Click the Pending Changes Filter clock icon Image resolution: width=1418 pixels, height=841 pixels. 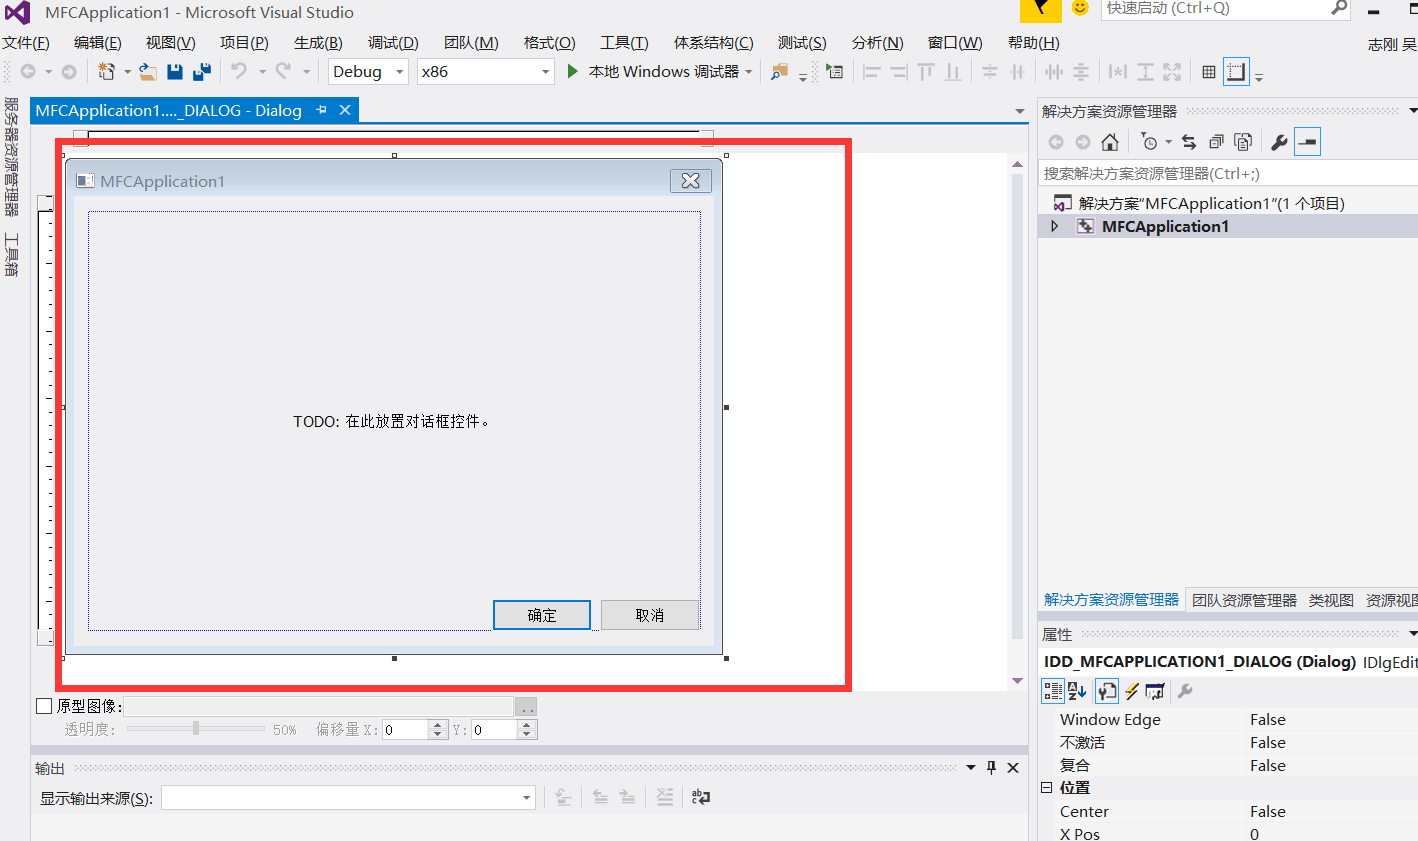point(1149,142)
